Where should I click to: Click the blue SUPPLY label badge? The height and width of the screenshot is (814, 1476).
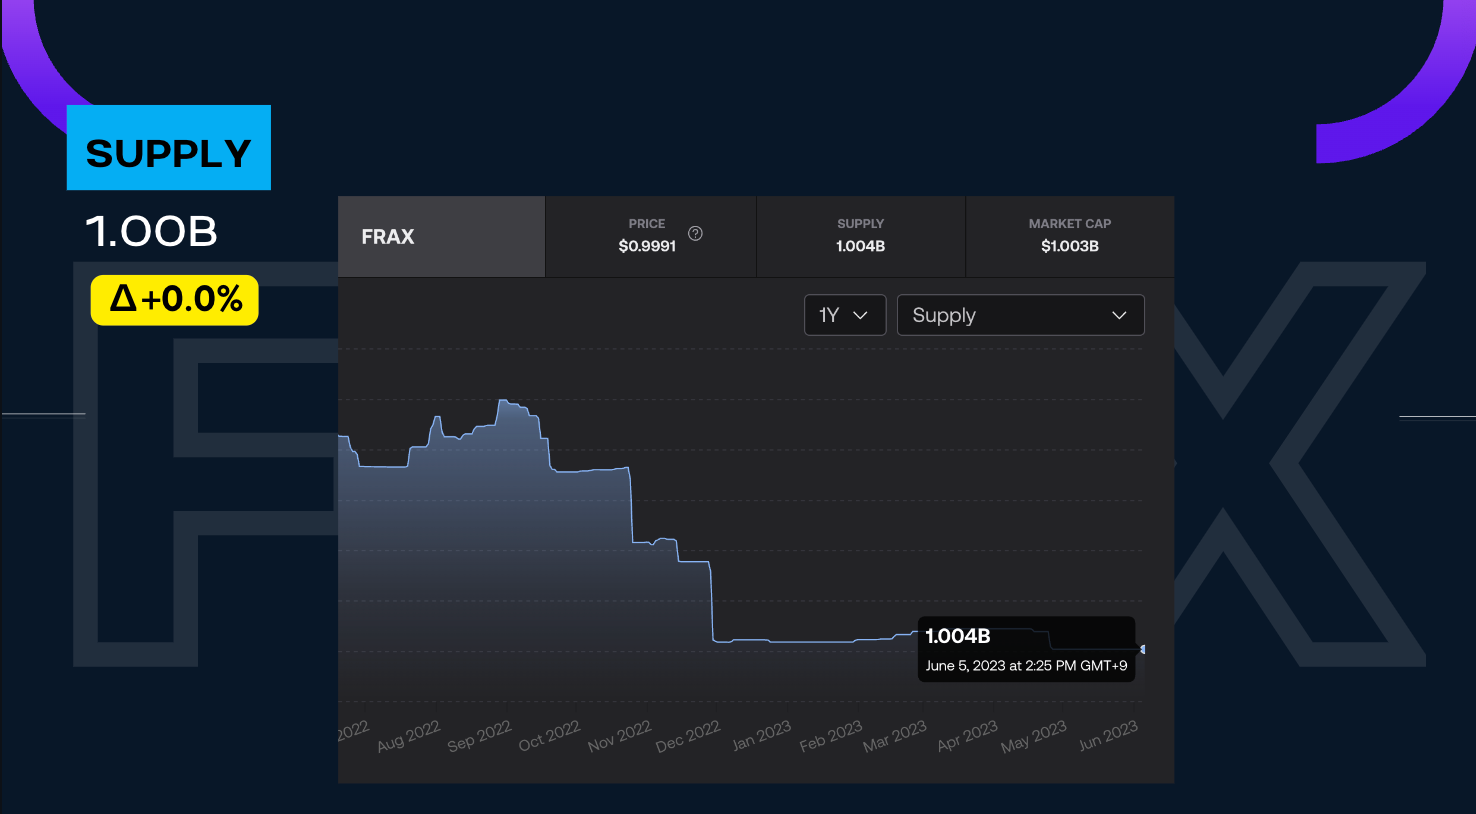[169, 148]
